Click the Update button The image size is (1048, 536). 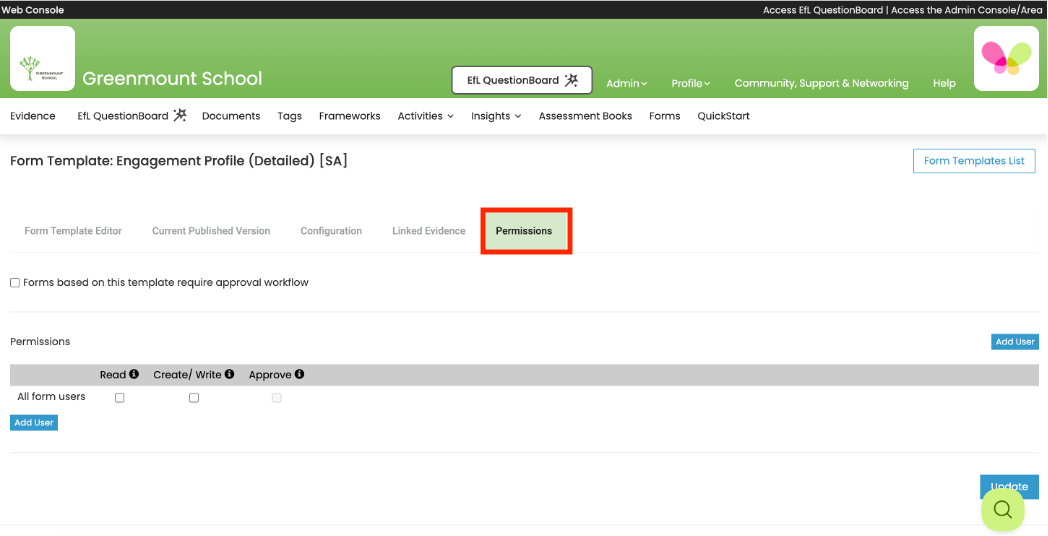1009,486
